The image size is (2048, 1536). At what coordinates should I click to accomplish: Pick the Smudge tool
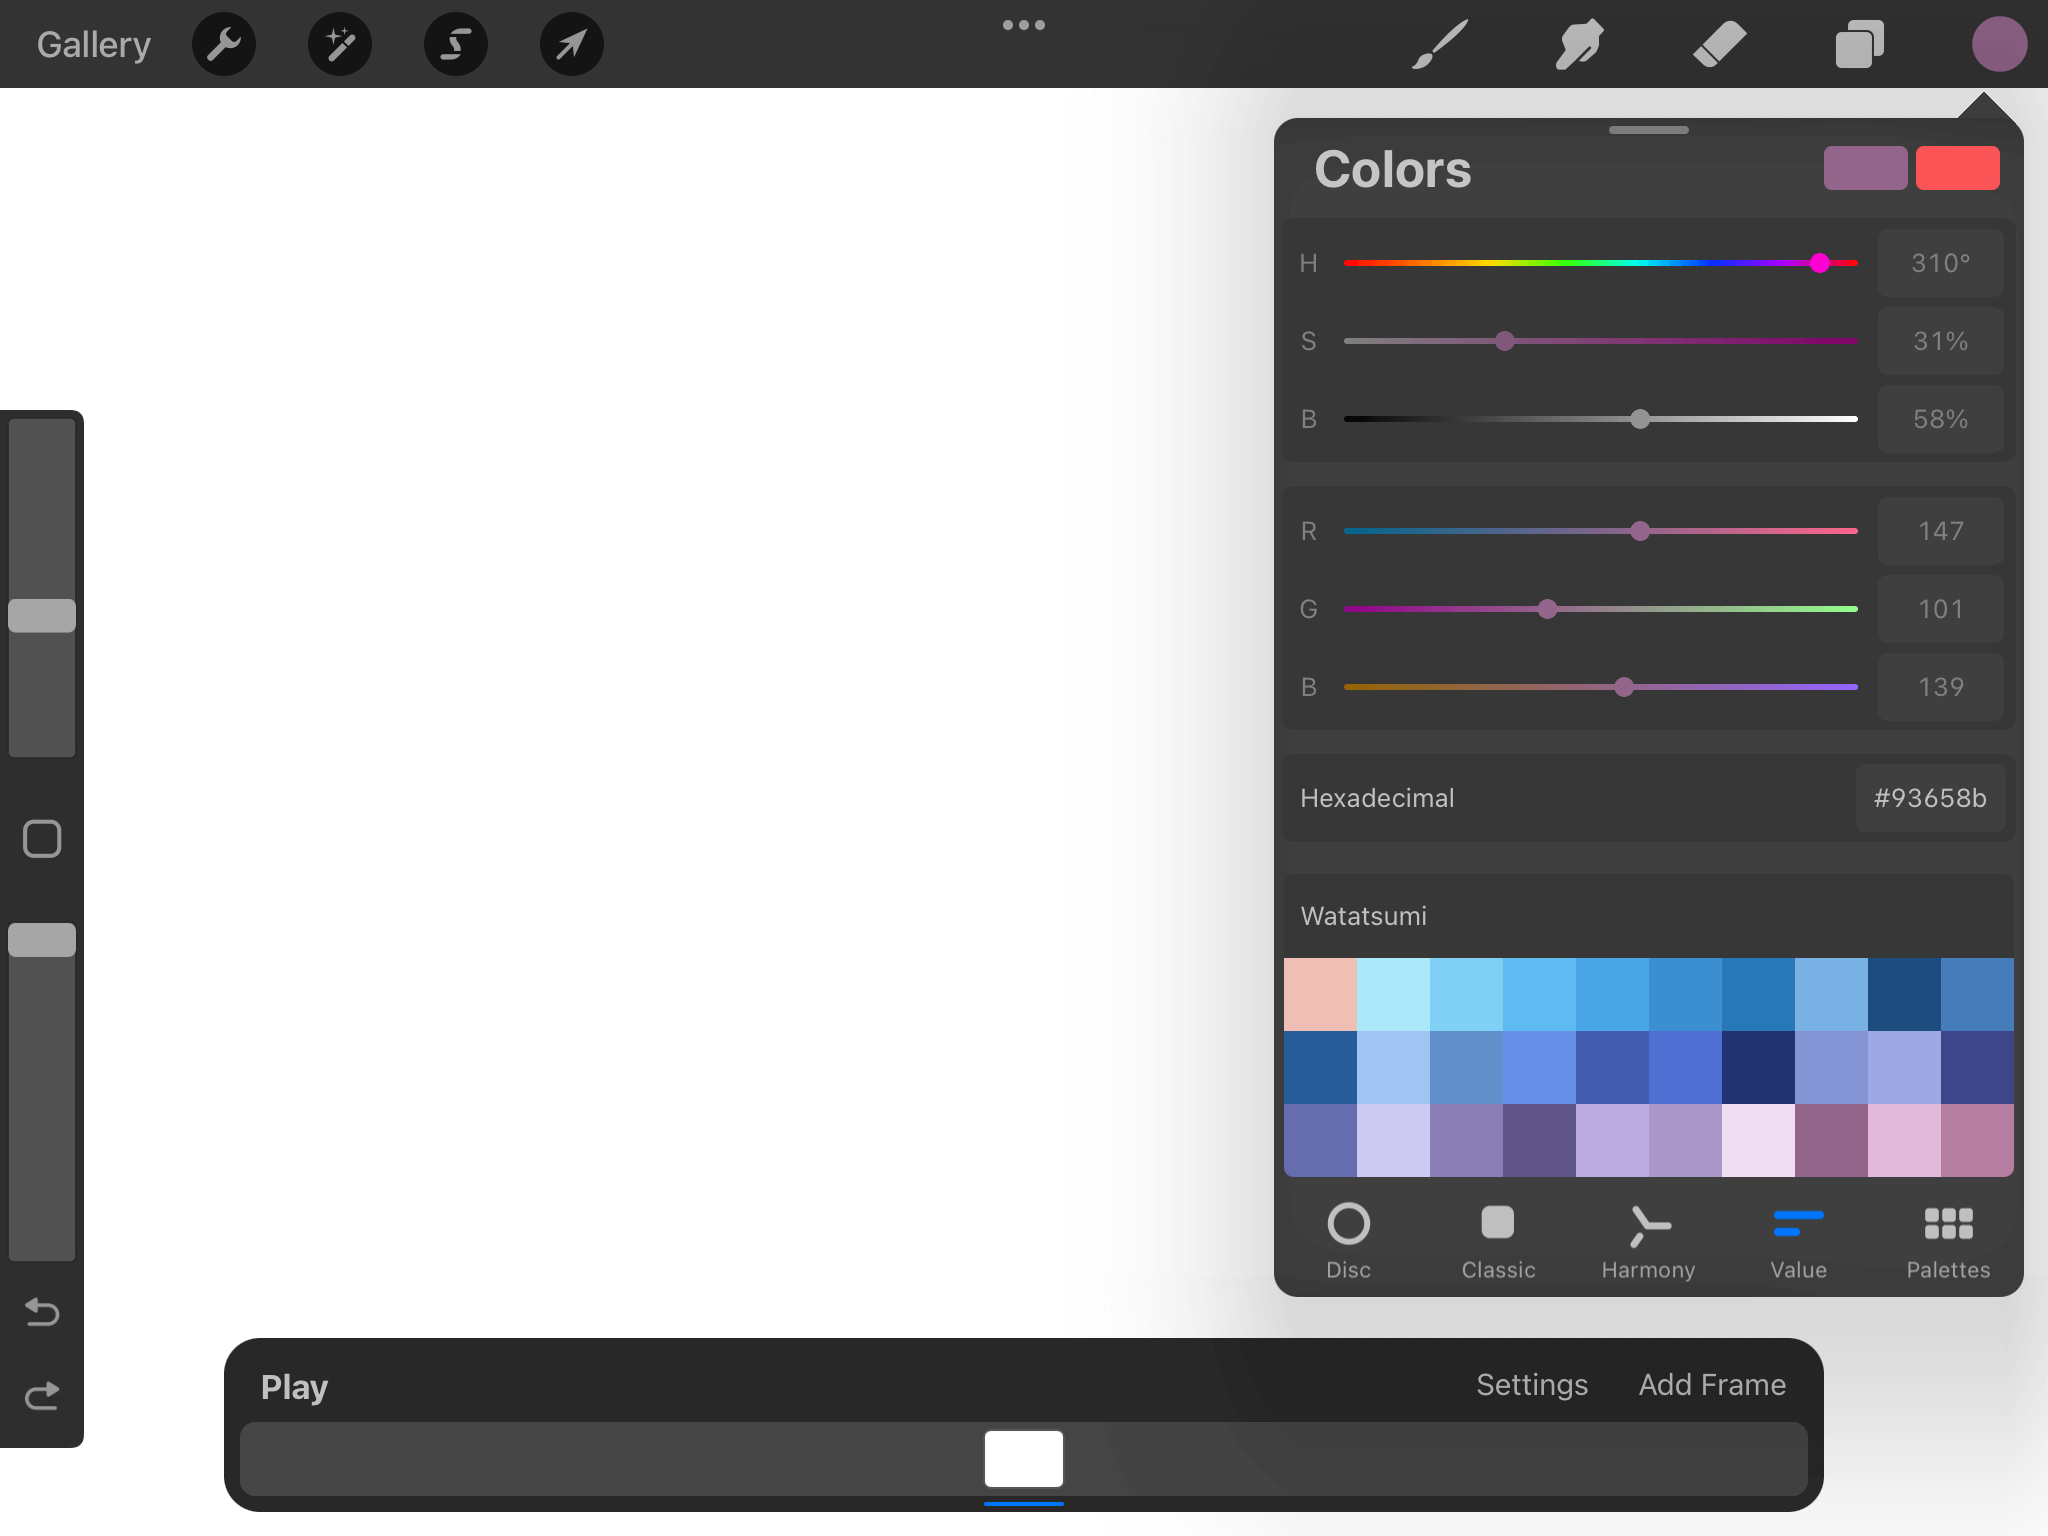1580,43
